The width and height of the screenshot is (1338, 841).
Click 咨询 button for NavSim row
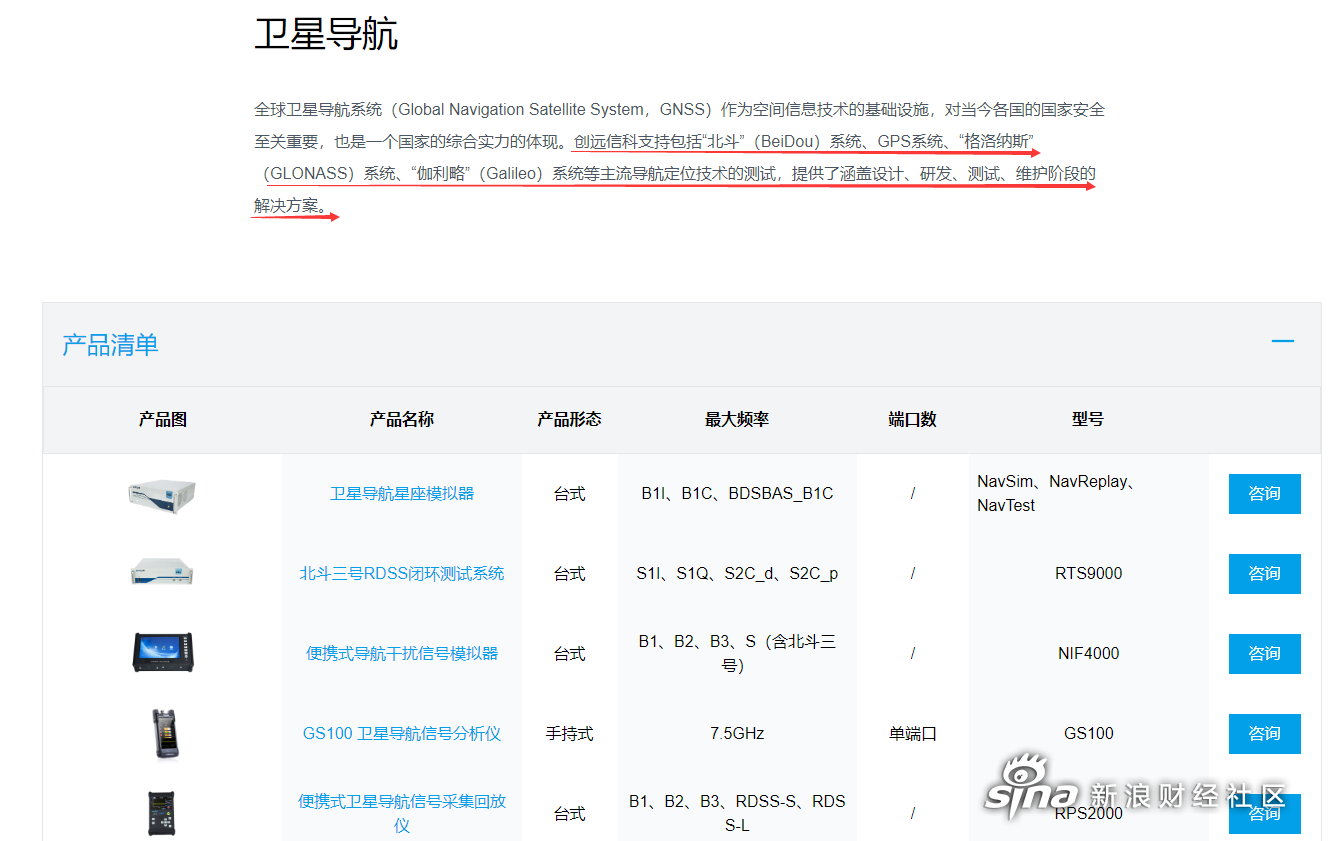coord(1265,494)
